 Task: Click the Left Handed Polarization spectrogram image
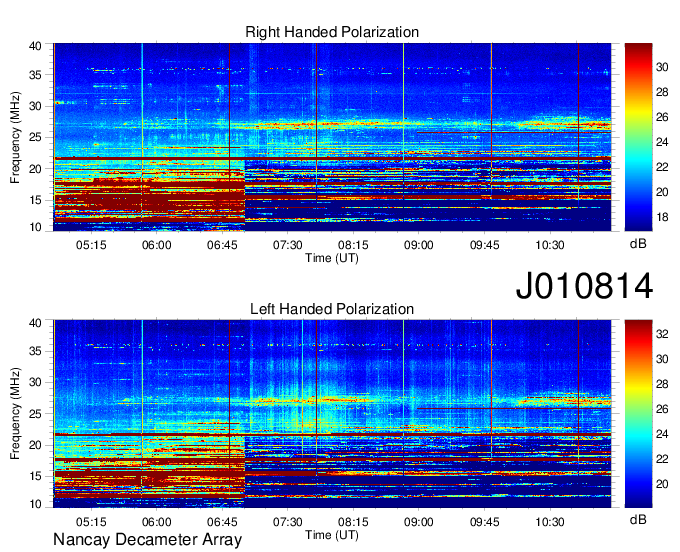pyautogui.click(x=332, y=414)
